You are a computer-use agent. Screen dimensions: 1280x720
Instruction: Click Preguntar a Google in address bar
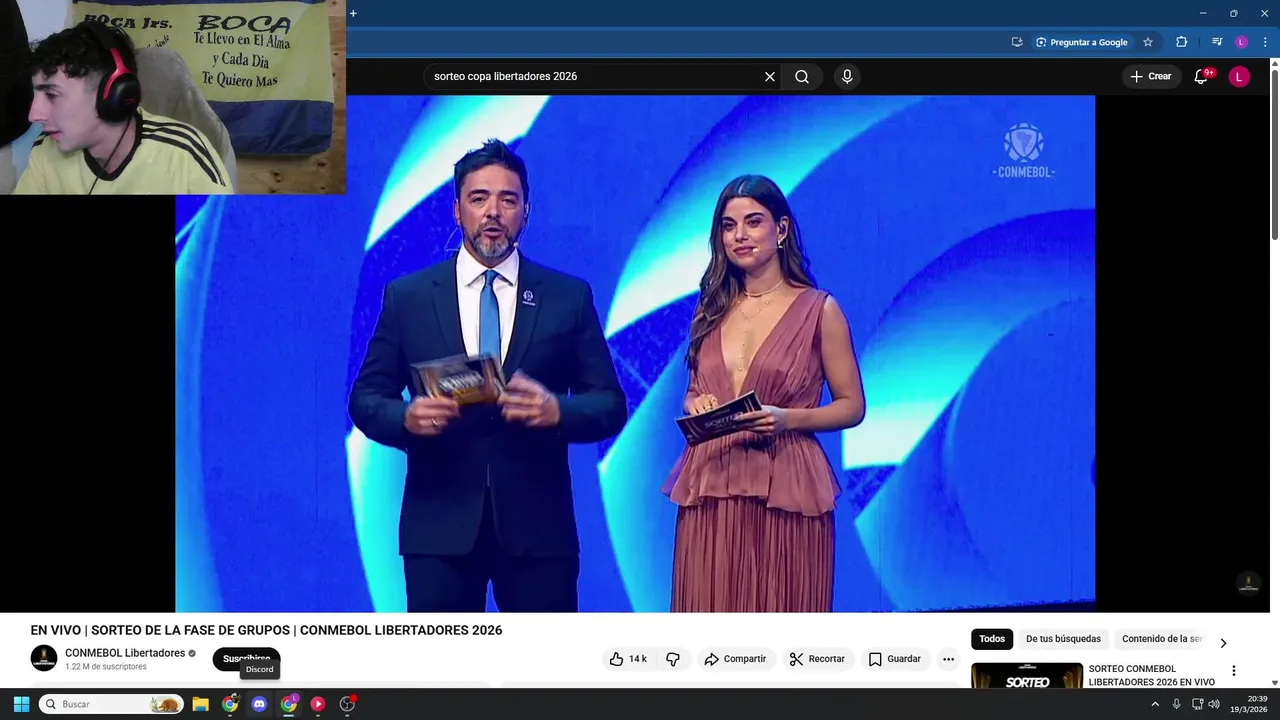coord(1081,42)
